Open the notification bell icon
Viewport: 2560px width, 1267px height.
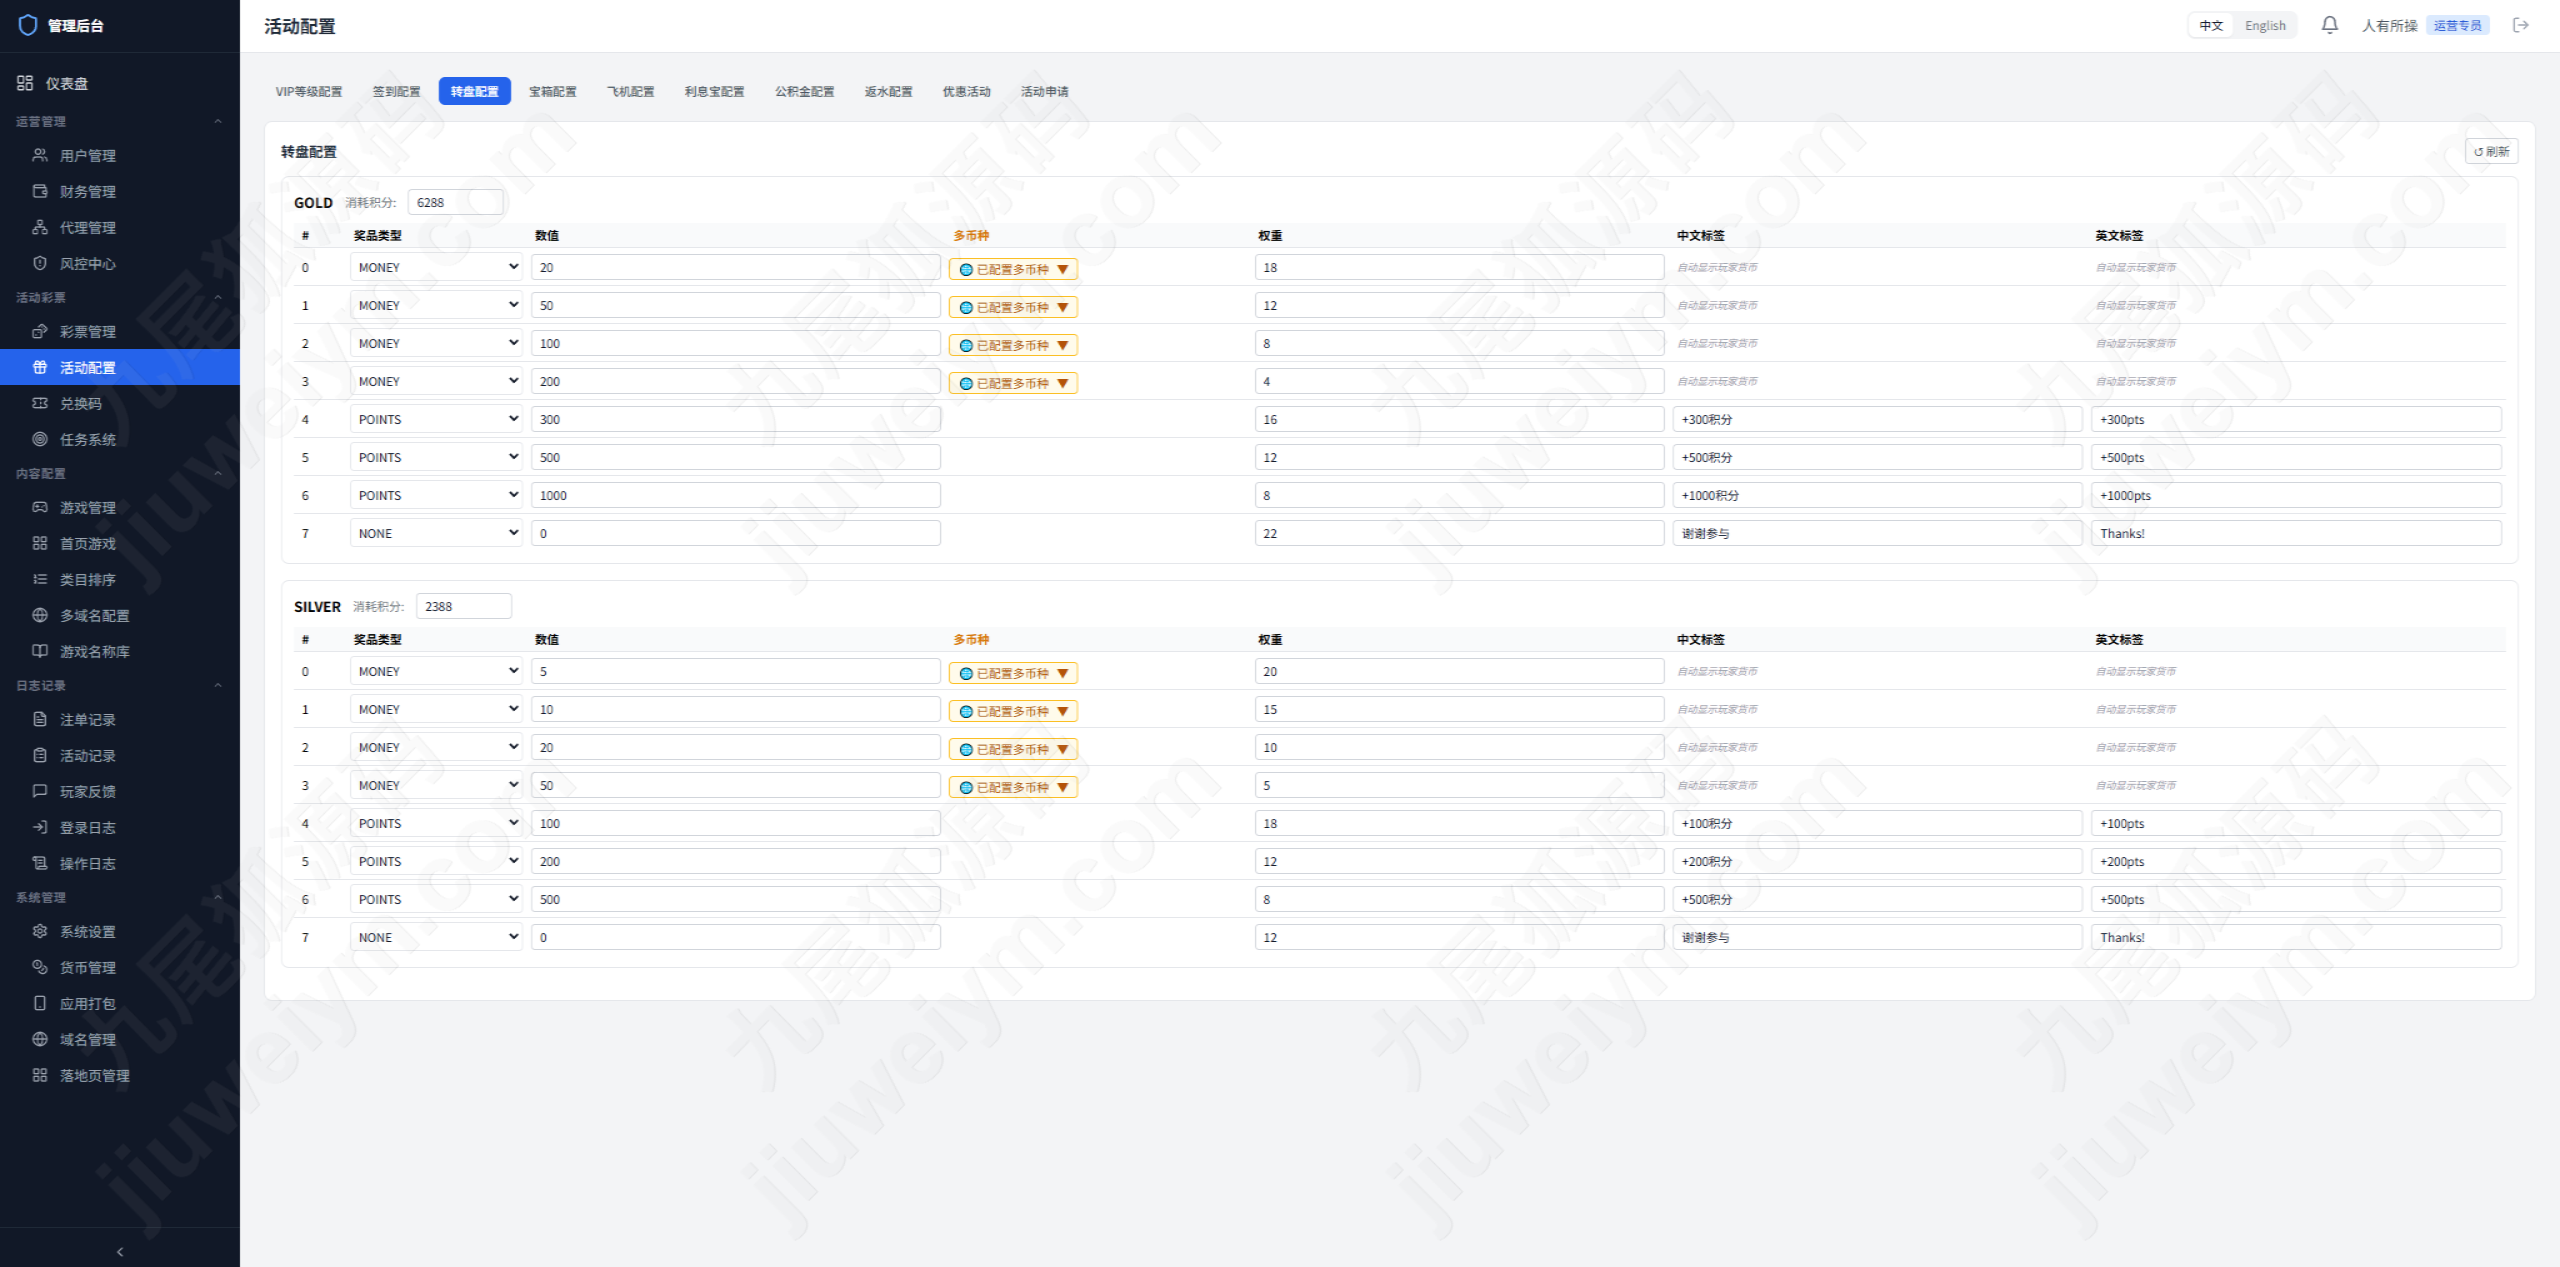click(x=2329, y=25)
